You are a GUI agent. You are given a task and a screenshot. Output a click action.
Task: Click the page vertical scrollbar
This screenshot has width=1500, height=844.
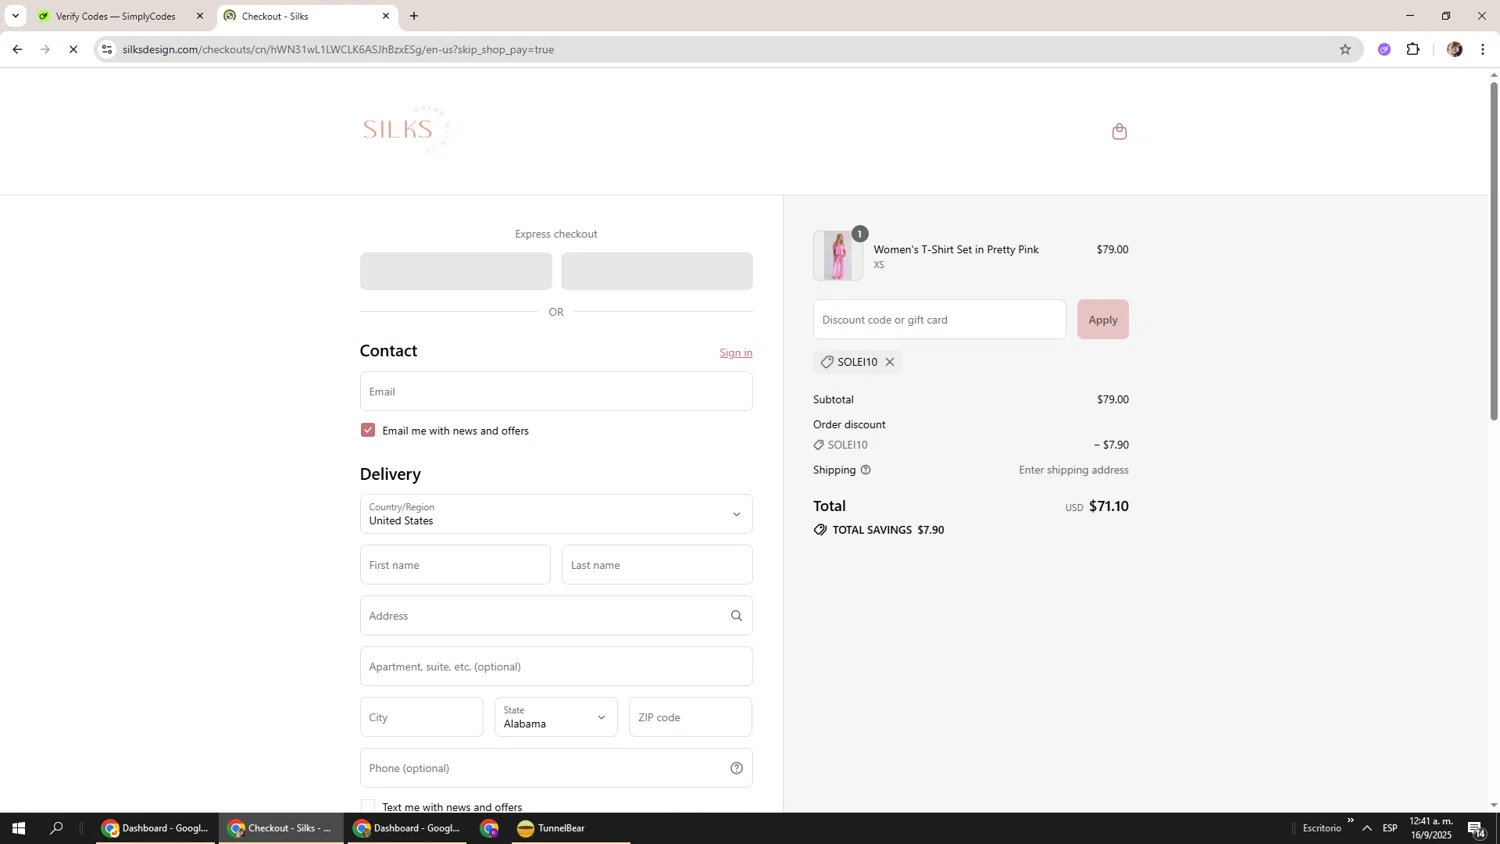pos(1494,250)
